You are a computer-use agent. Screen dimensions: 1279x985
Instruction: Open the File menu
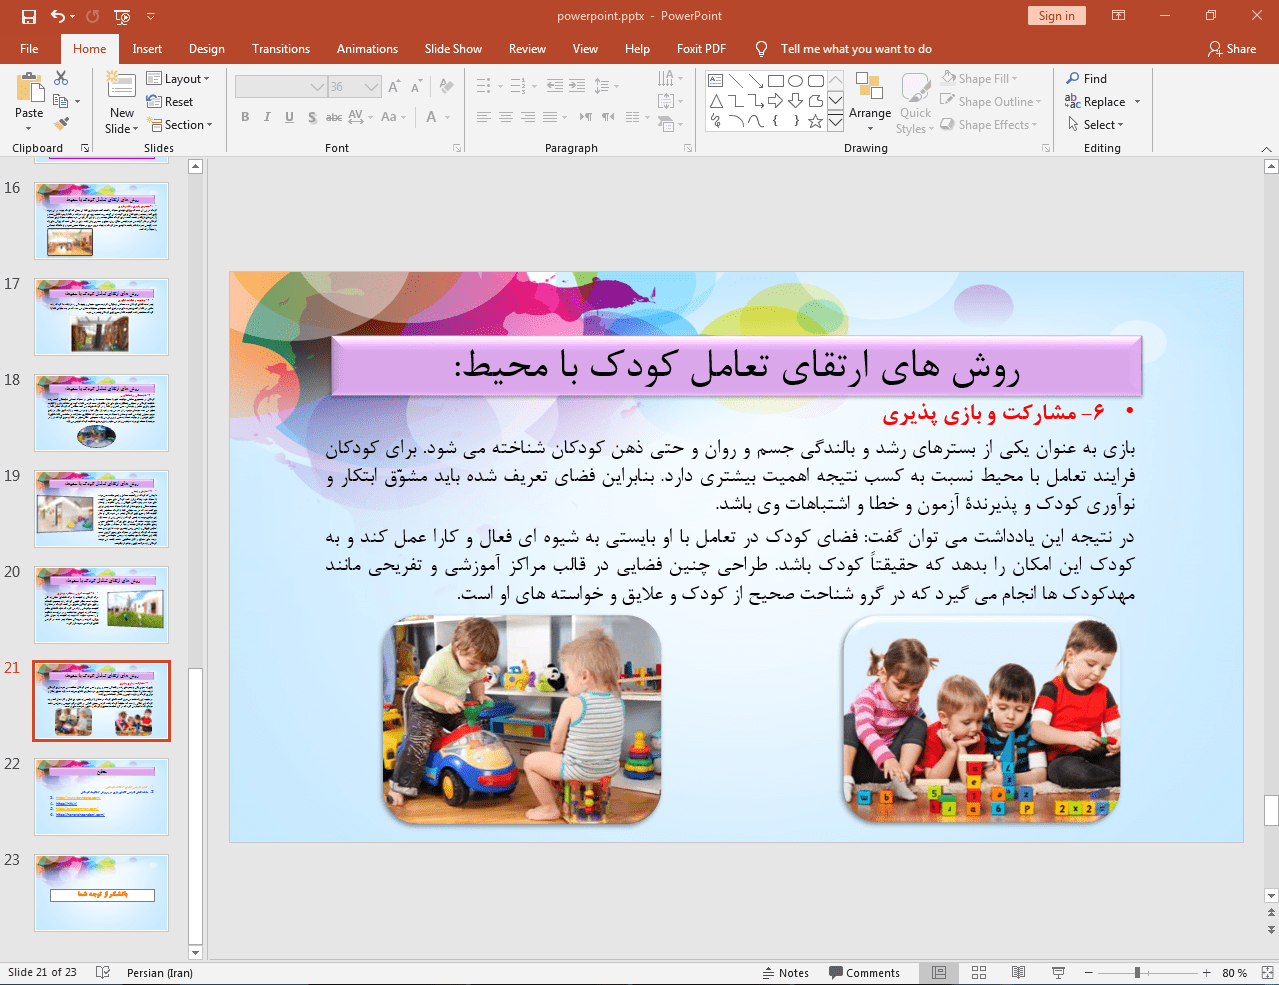tap(29, 49)
